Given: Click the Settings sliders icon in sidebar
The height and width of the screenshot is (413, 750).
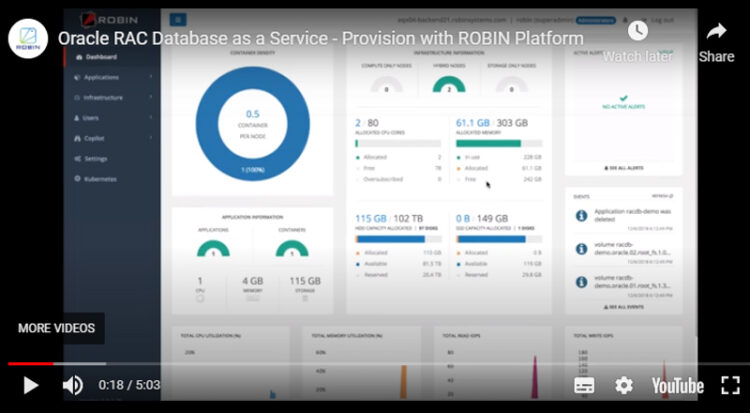Looking at the screenshot, I should click(77, 158).
